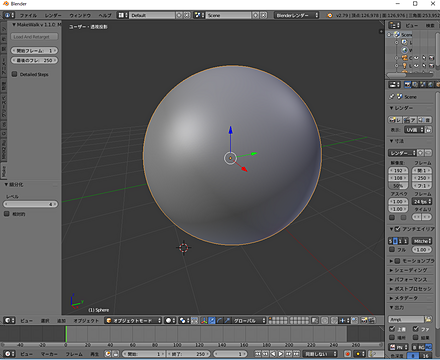
Task: Toggle the checkbox under the level slider
Action: (x=6, y=214)
